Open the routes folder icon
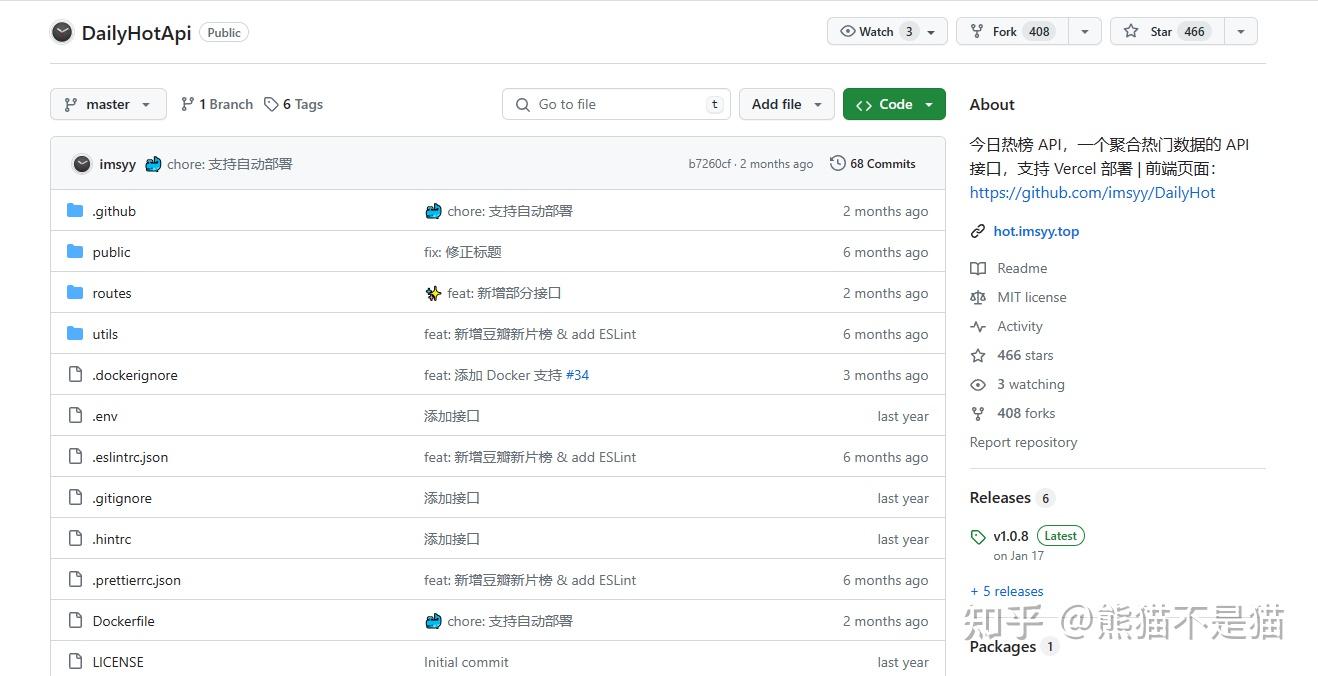The image size is (1318, 676). pyautogui.click(x=74, y=292)
